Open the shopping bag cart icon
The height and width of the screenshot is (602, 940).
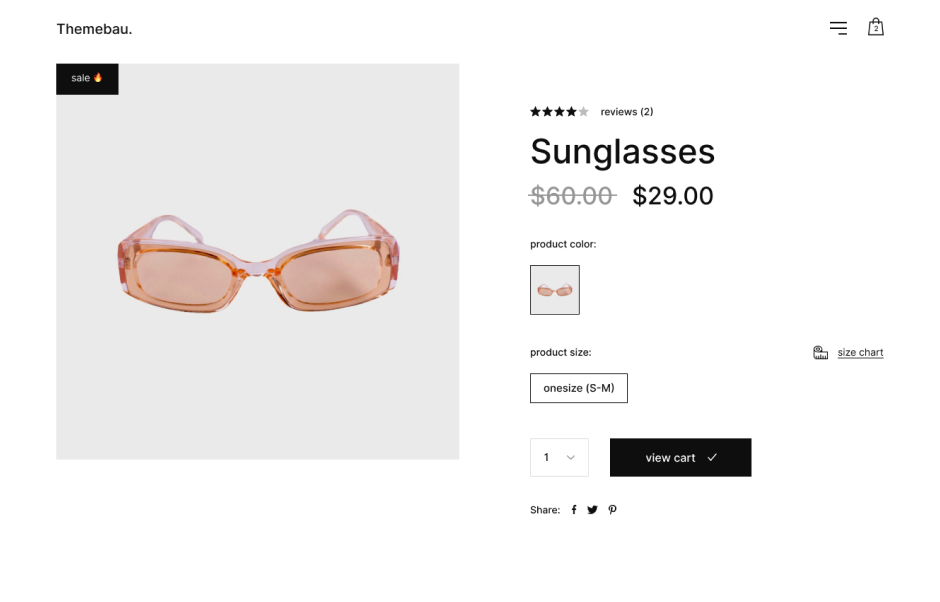coord(876,27)
